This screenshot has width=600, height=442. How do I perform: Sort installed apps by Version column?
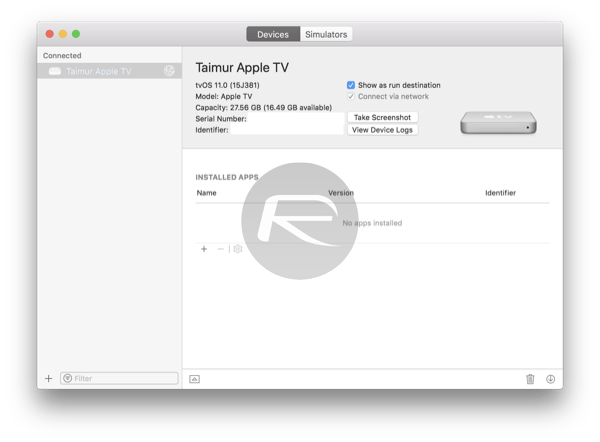click(x=341, y=193)
